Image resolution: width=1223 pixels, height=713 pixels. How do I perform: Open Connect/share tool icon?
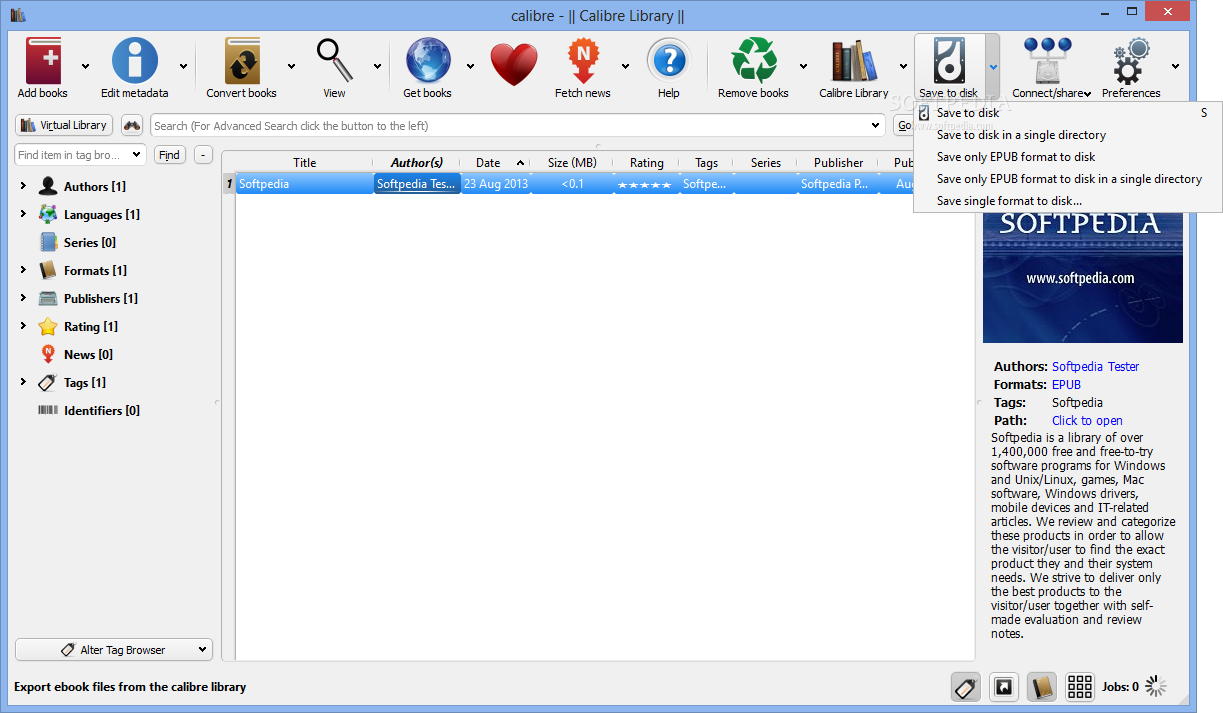point(1047,62)
